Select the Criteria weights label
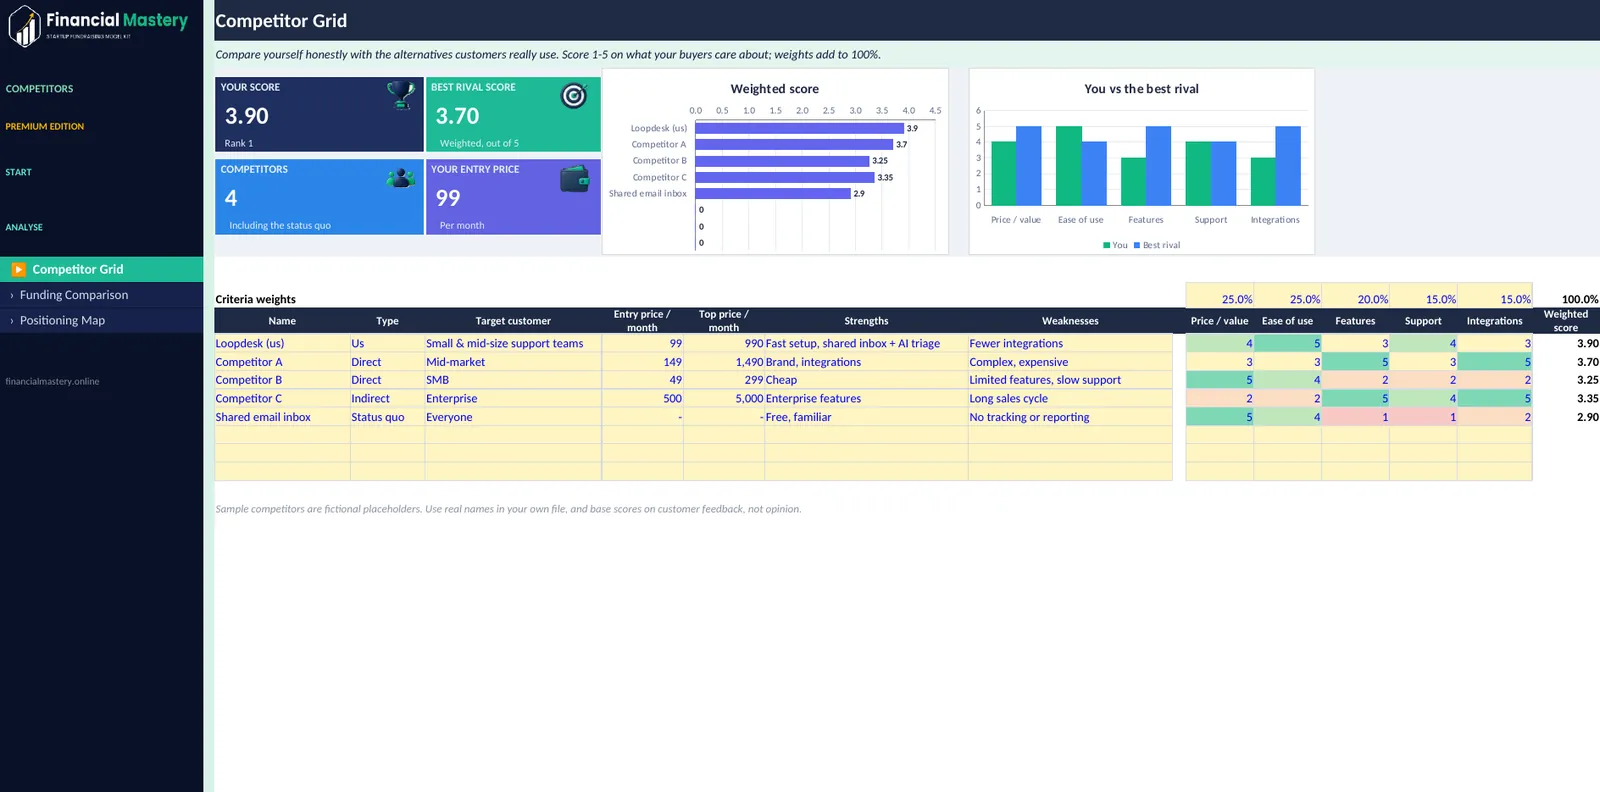This screenshot has height=792, width=1600. point(256,299)
